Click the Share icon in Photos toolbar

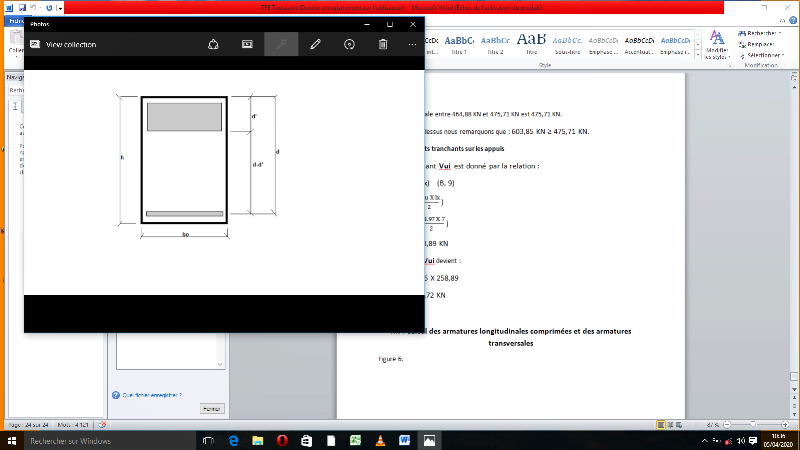(x=213, y=44)
